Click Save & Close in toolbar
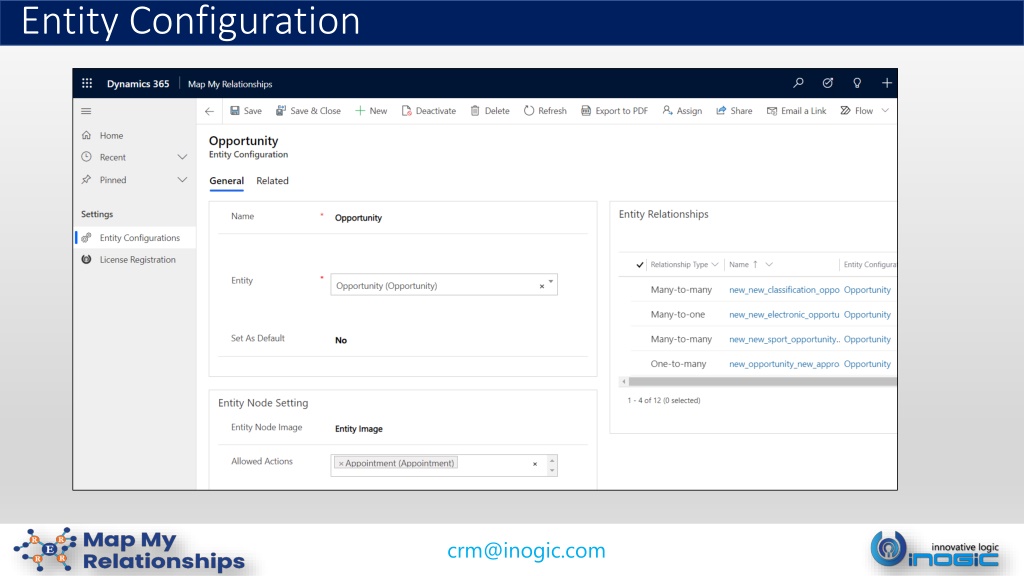 [308, 111]
